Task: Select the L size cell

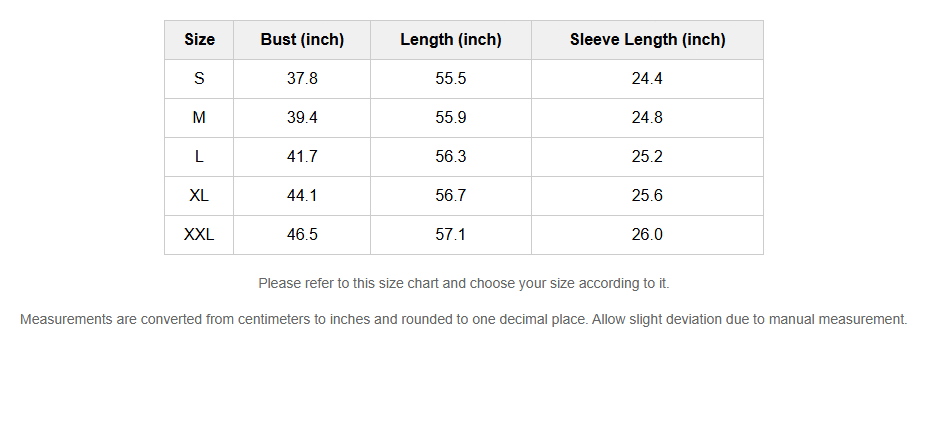Action: [199, 157]
